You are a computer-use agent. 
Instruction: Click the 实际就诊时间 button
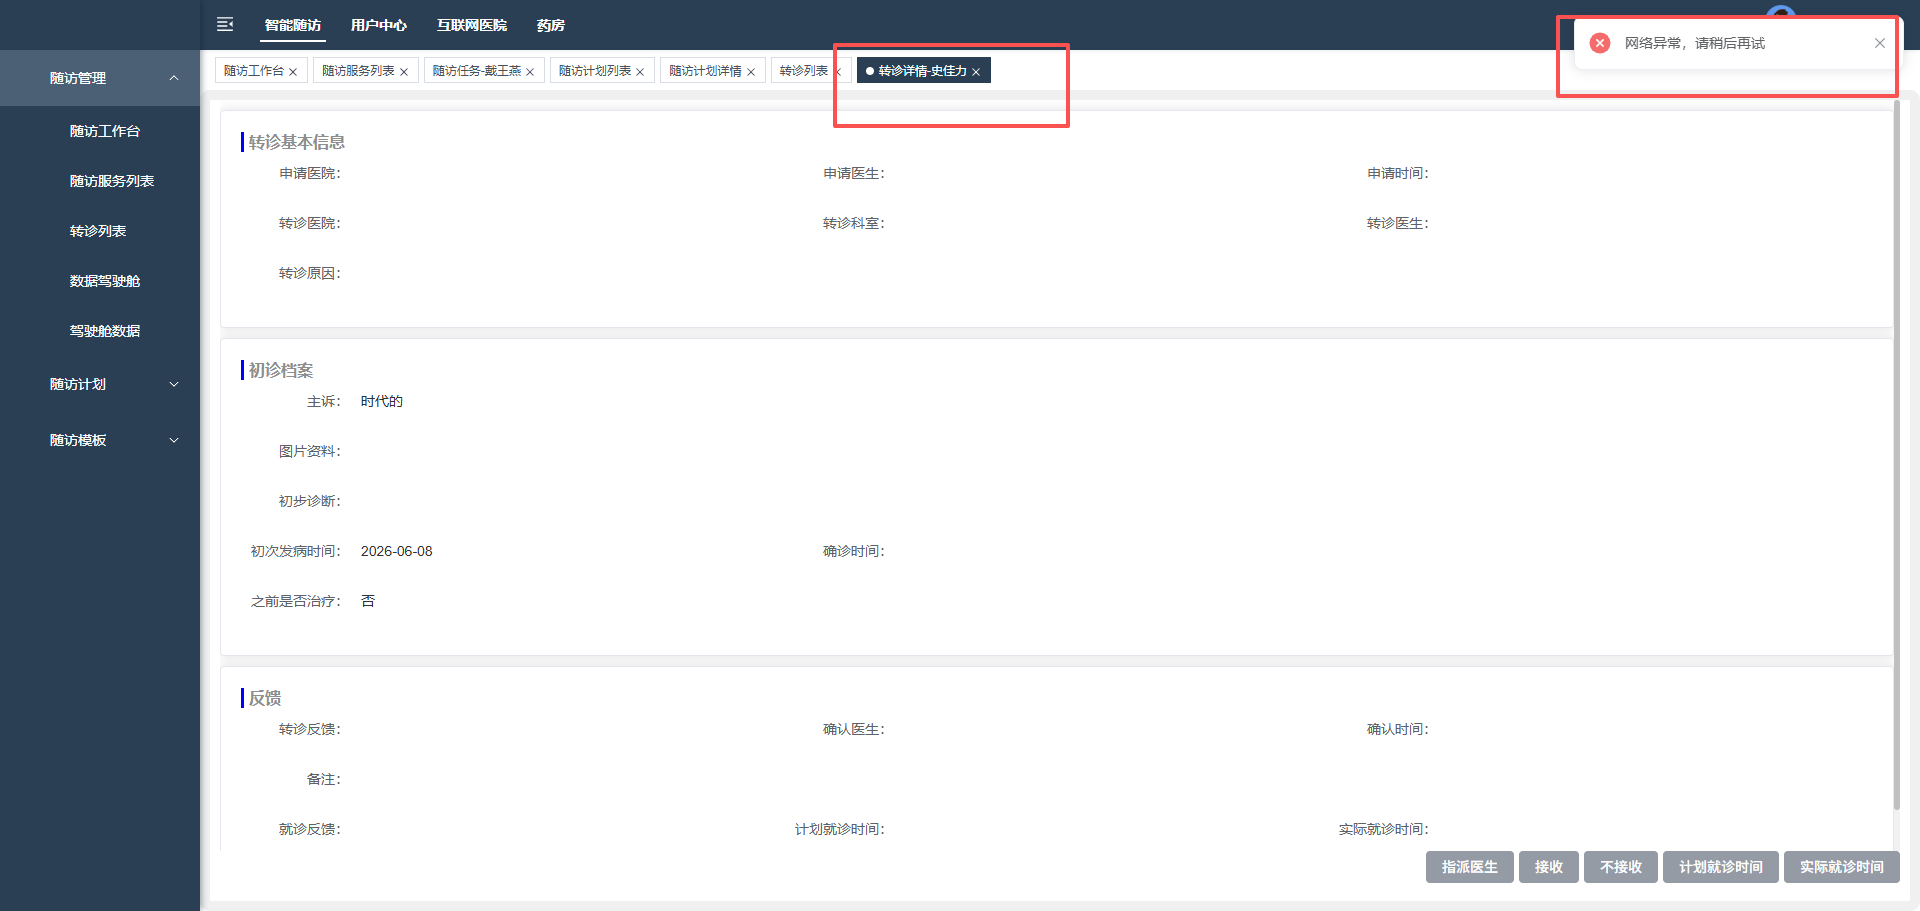click(1842, 867)
